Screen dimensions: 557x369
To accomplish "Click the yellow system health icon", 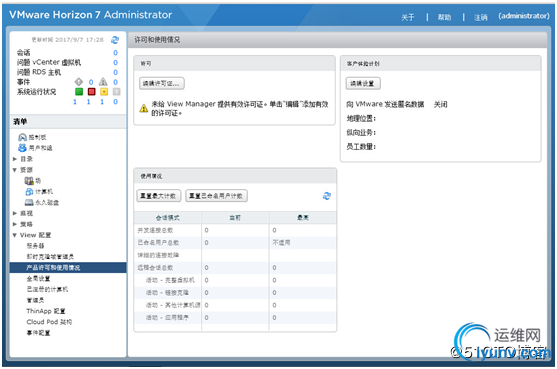I will pyautogui.click(x=104, y=92).
